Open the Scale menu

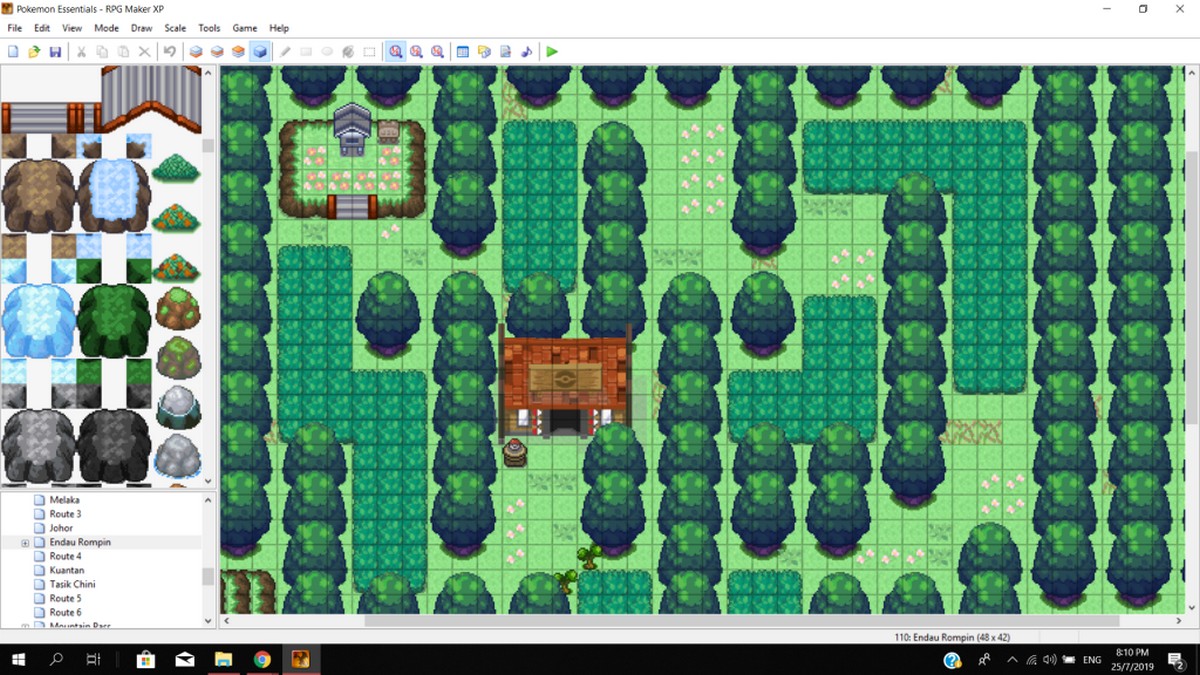click(x=176, y=28)
